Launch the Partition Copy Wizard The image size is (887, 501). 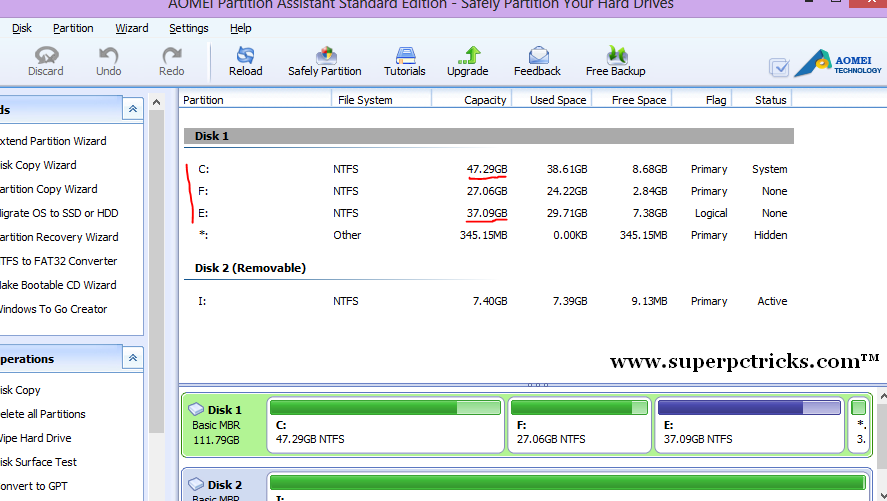(x=49, y=189)
